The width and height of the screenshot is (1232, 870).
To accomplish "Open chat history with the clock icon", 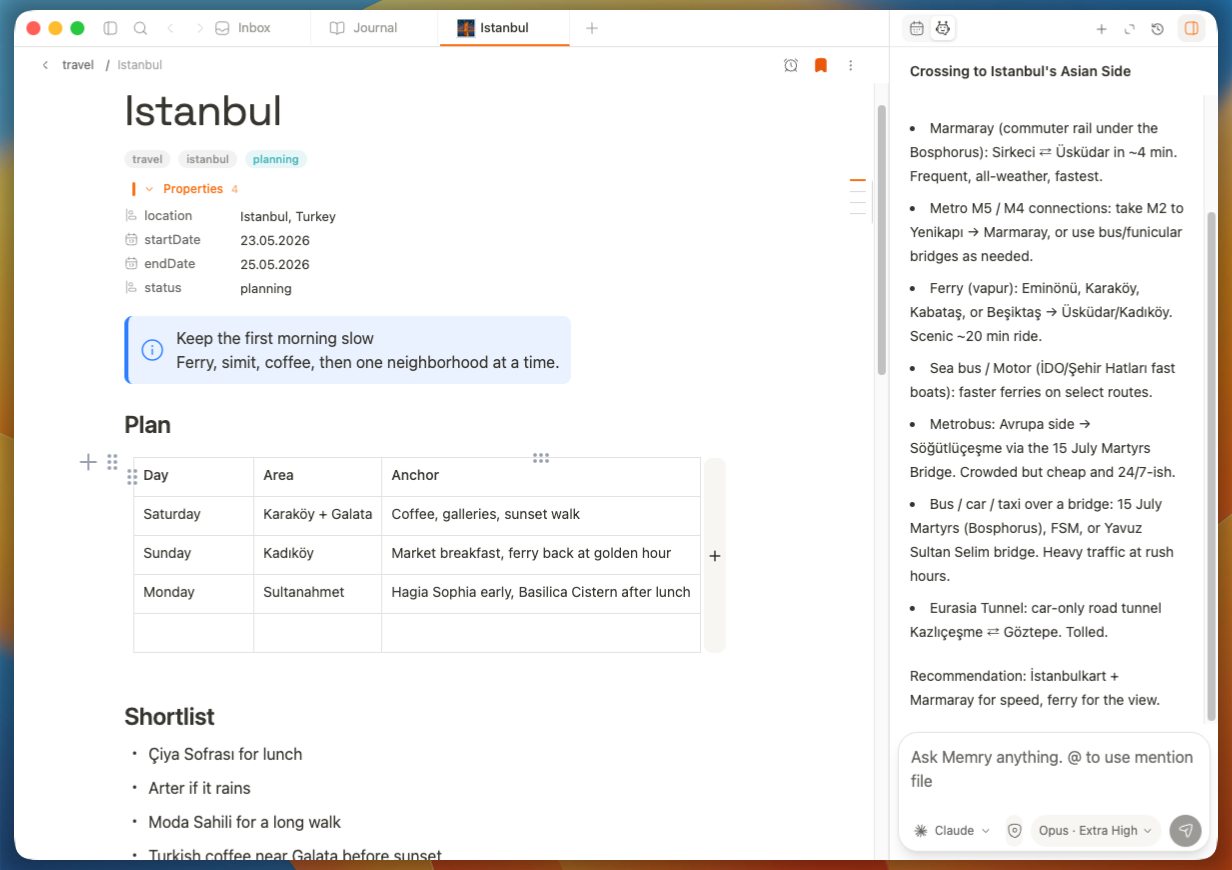I will 1158,29.
